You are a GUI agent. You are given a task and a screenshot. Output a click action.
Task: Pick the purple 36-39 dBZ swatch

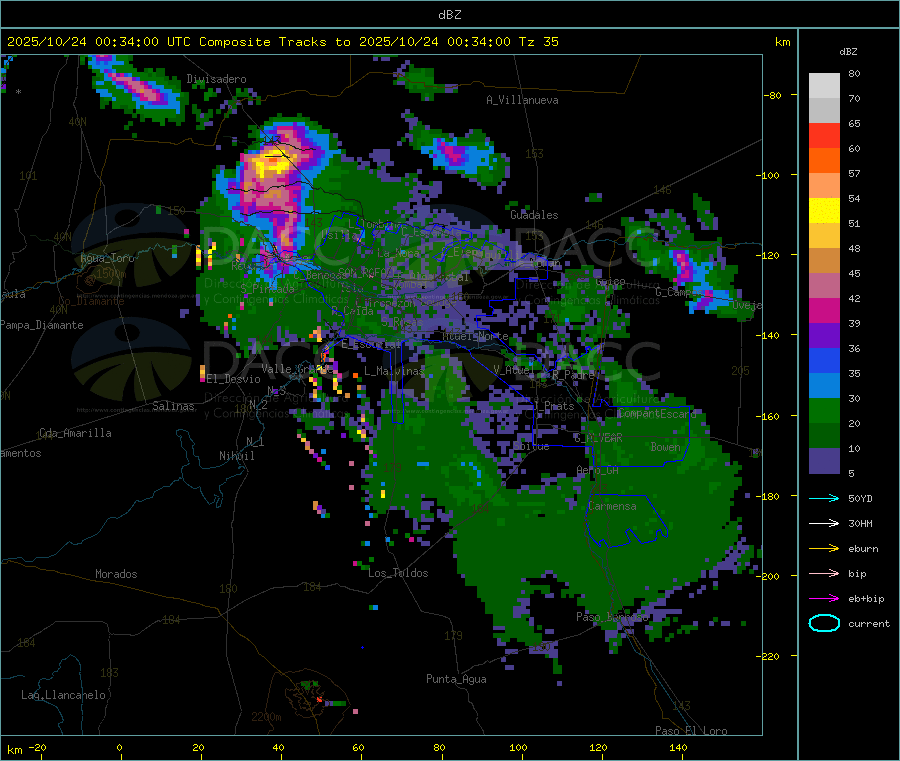[x=824, y=336]
